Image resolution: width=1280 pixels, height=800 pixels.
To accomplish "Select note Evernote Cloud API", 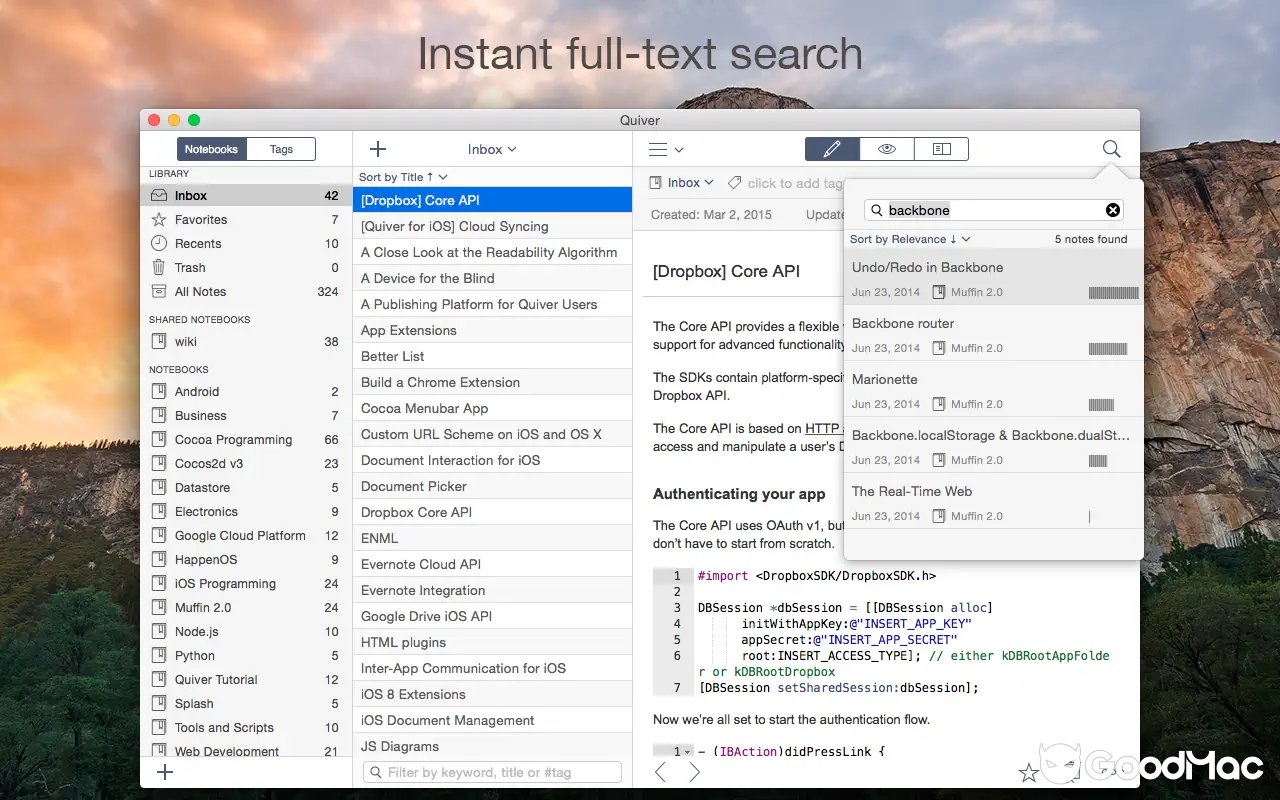I will tap(493, 565).
